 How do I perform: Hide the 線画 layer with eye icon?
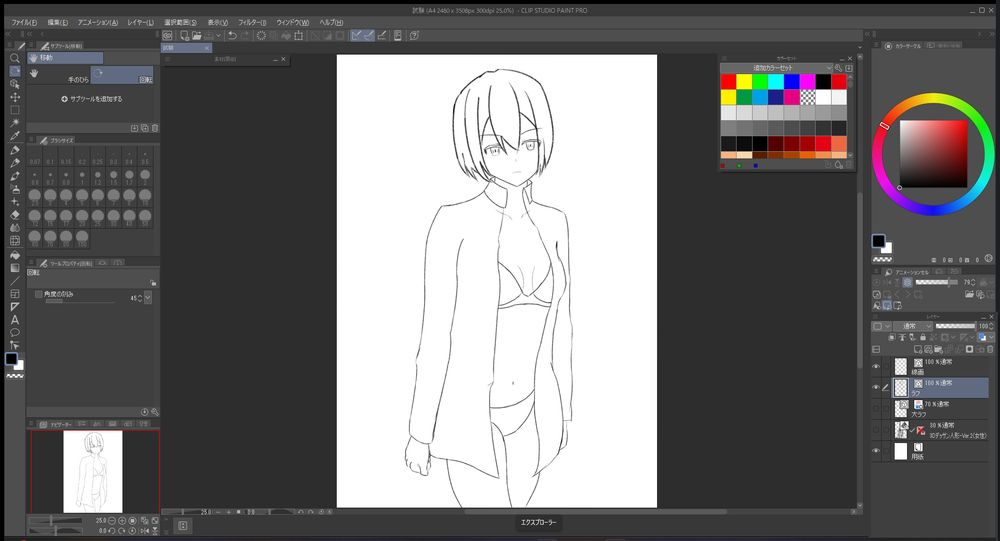[876, 367]
